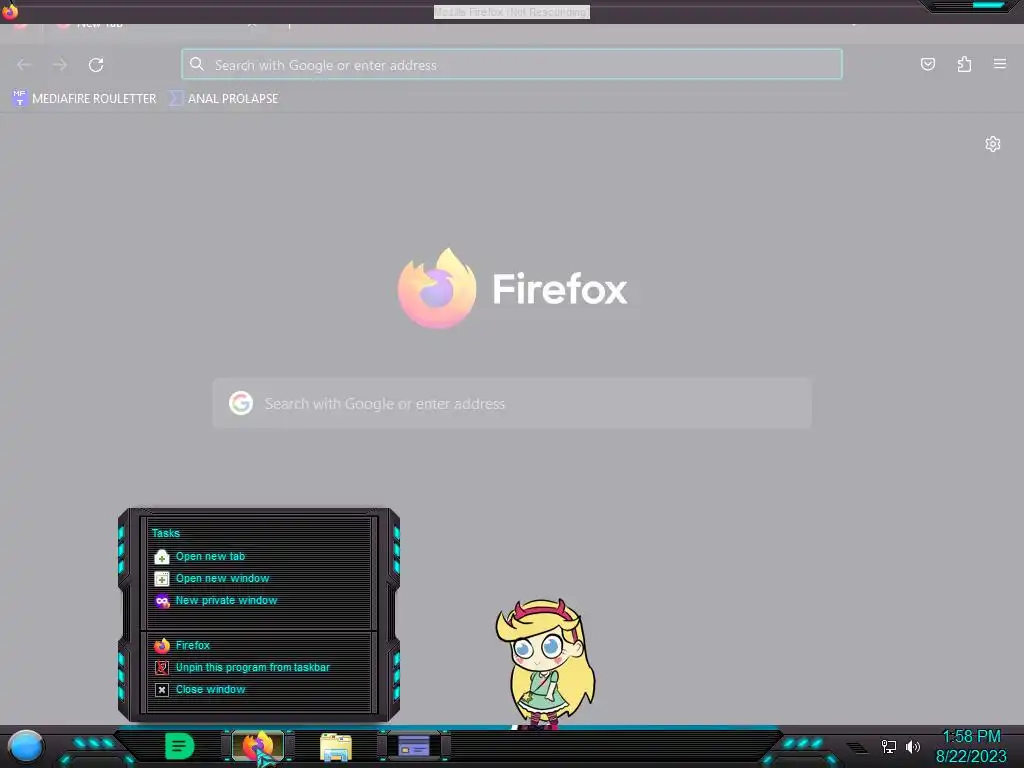Click the center Google search box
This screenshot has width=1024, height=768.
(x=512, y=404)
